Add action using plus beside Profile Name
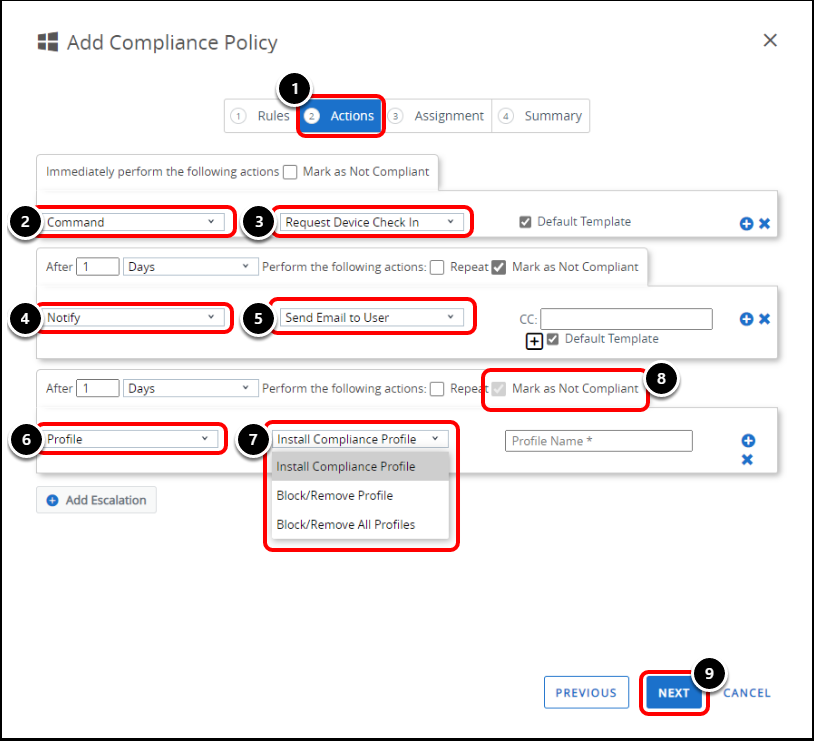Image resolution: width=814 pixels, height=741 pixels. click(747, 441)
